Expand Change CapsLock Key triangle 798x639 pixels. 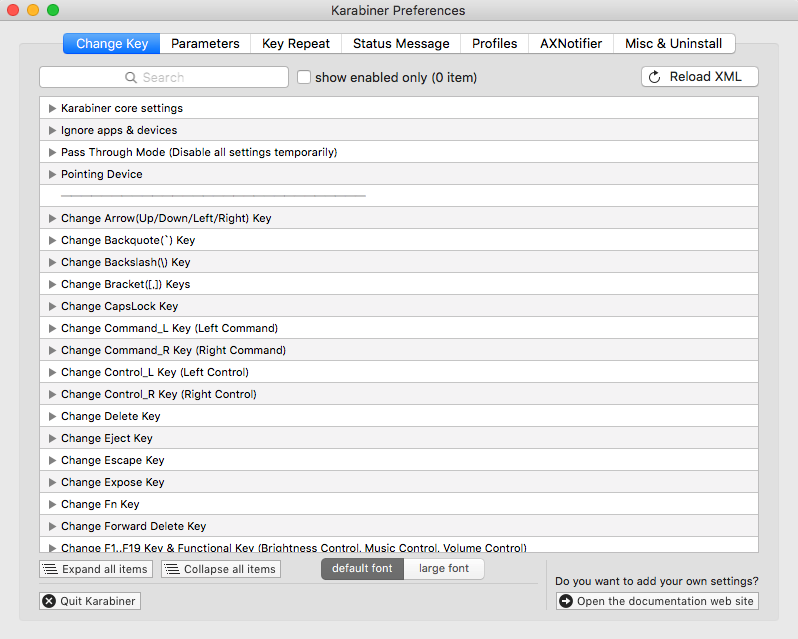click(52, 306)
